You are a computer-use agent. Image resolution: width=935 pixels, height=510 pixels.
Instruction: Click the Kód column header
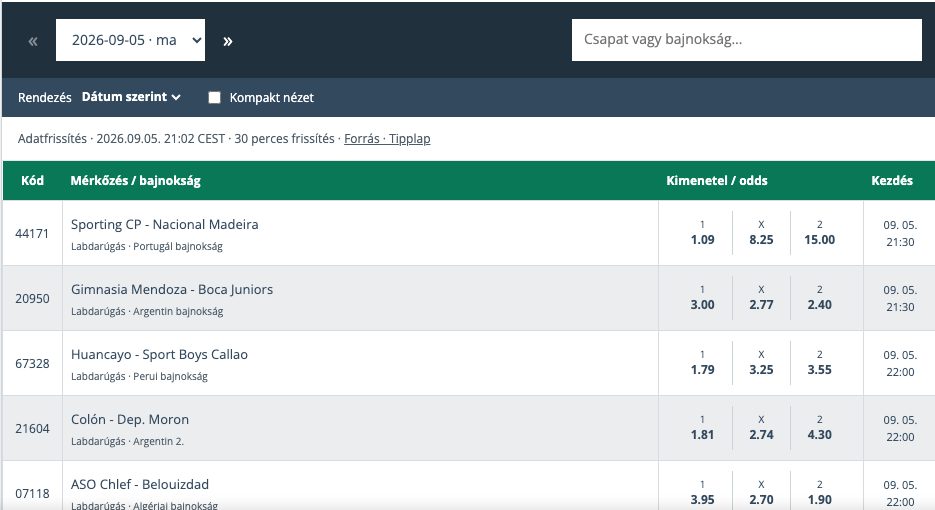(33, 180)
